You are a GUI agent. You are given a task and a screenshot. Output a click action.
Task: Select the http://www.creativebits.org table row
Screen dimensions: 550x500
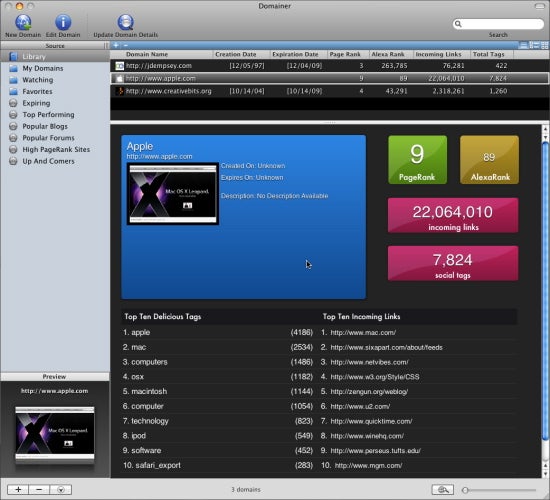point(330,91)
